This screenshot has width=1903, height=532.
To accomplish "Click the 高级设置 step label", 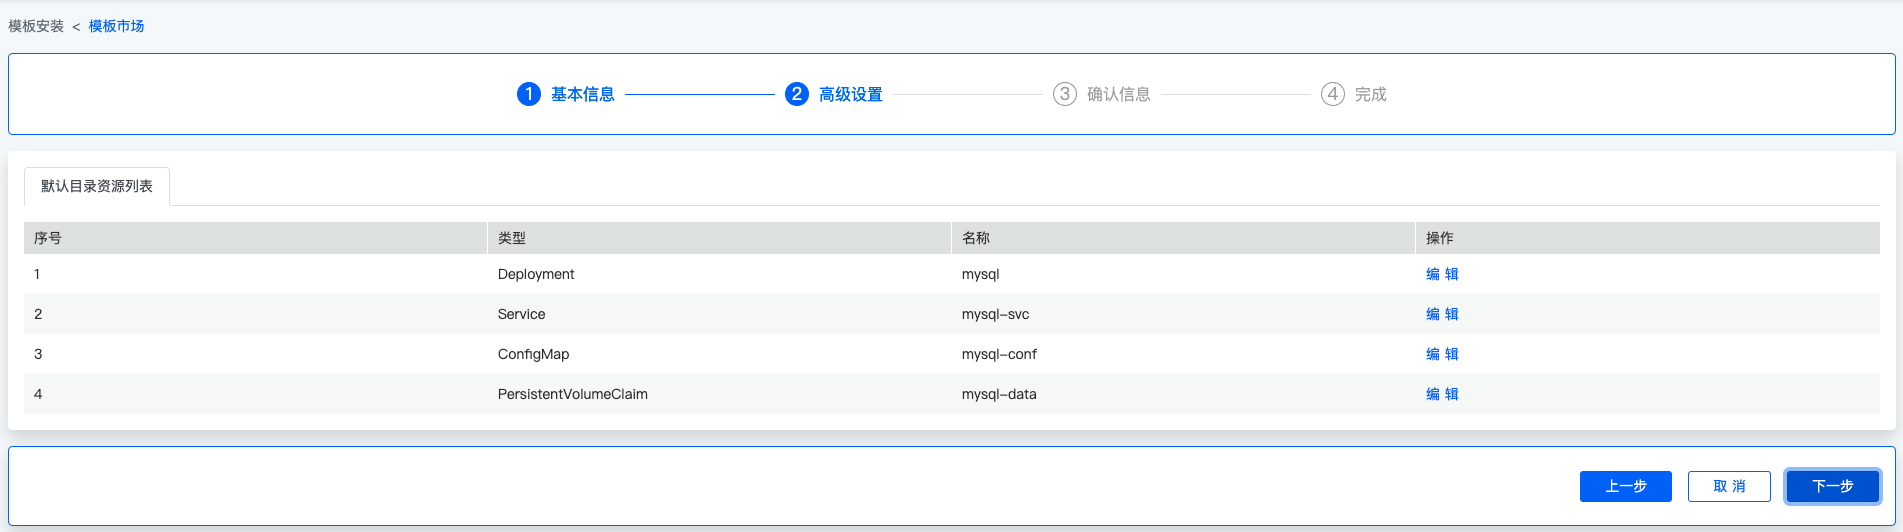I will 851,94.
